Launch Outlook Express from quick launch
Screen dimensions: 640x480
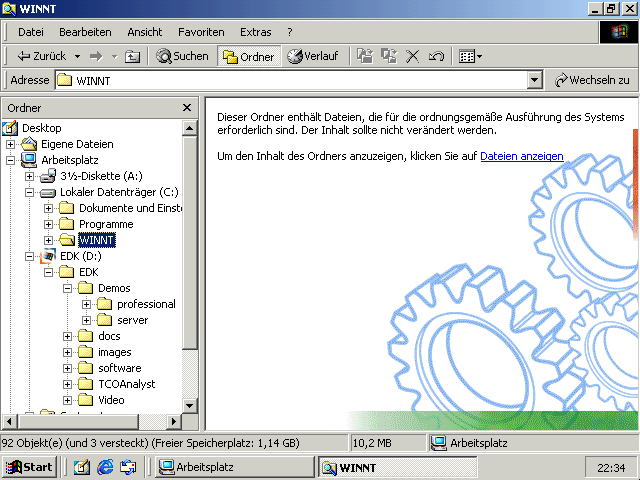point(128,467)
